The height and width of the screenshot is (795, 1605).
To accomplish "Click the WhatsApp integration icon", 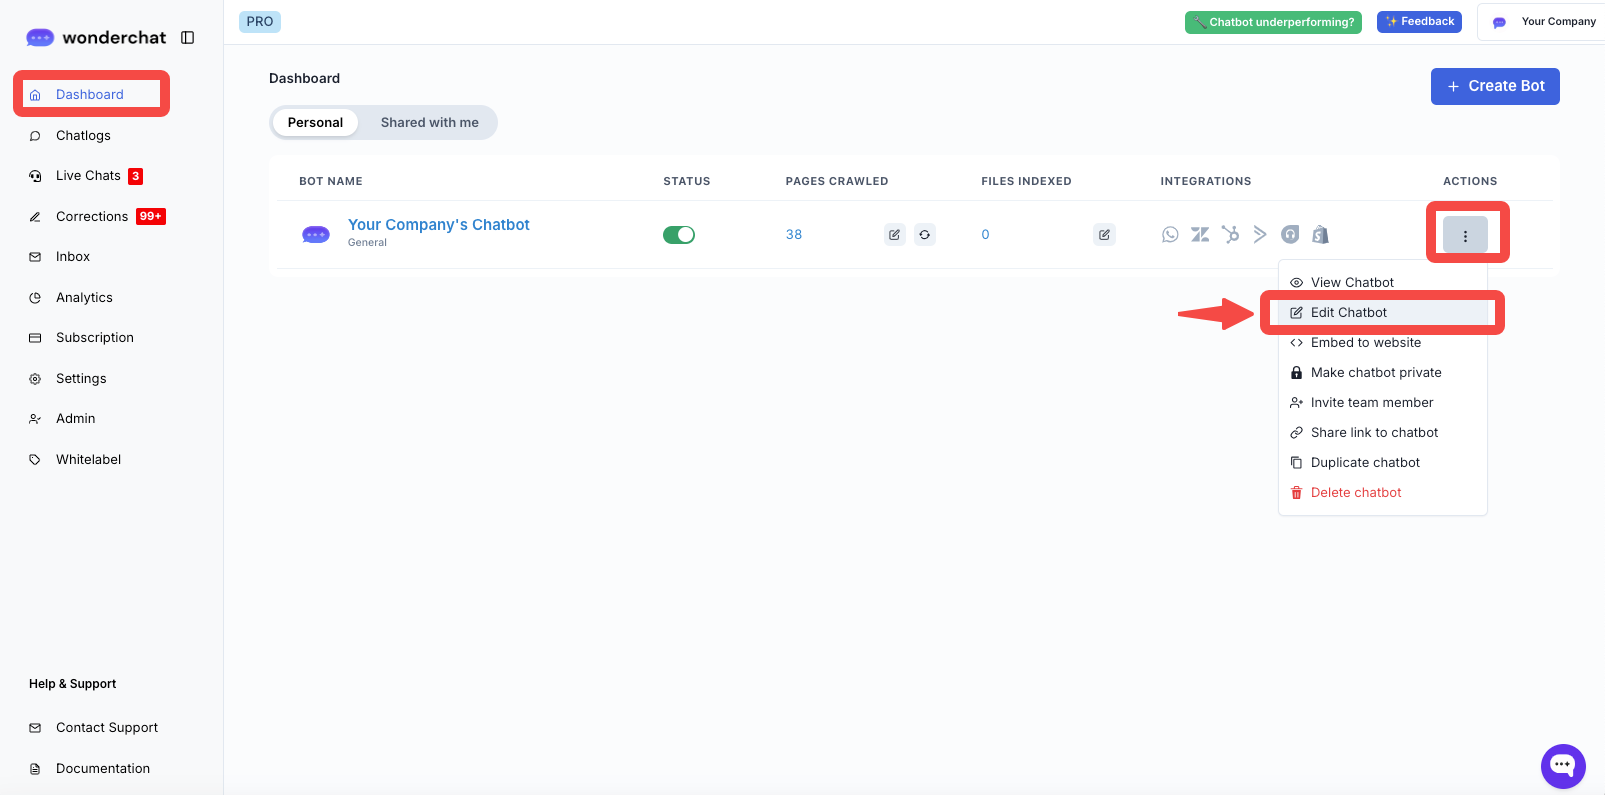I will point(1170,234).
